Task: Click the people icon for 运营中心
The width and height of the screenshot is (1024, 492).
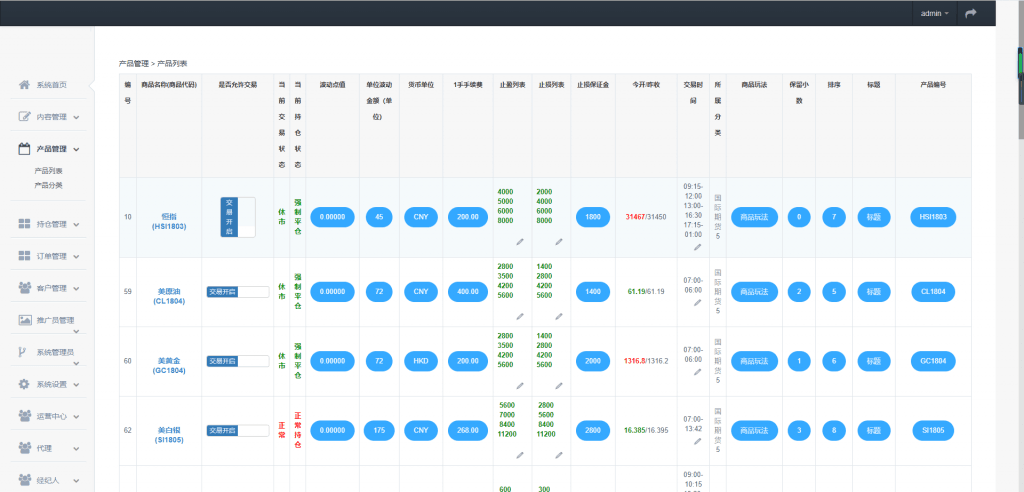Action: pyautogui.click(x=25, y=416)
